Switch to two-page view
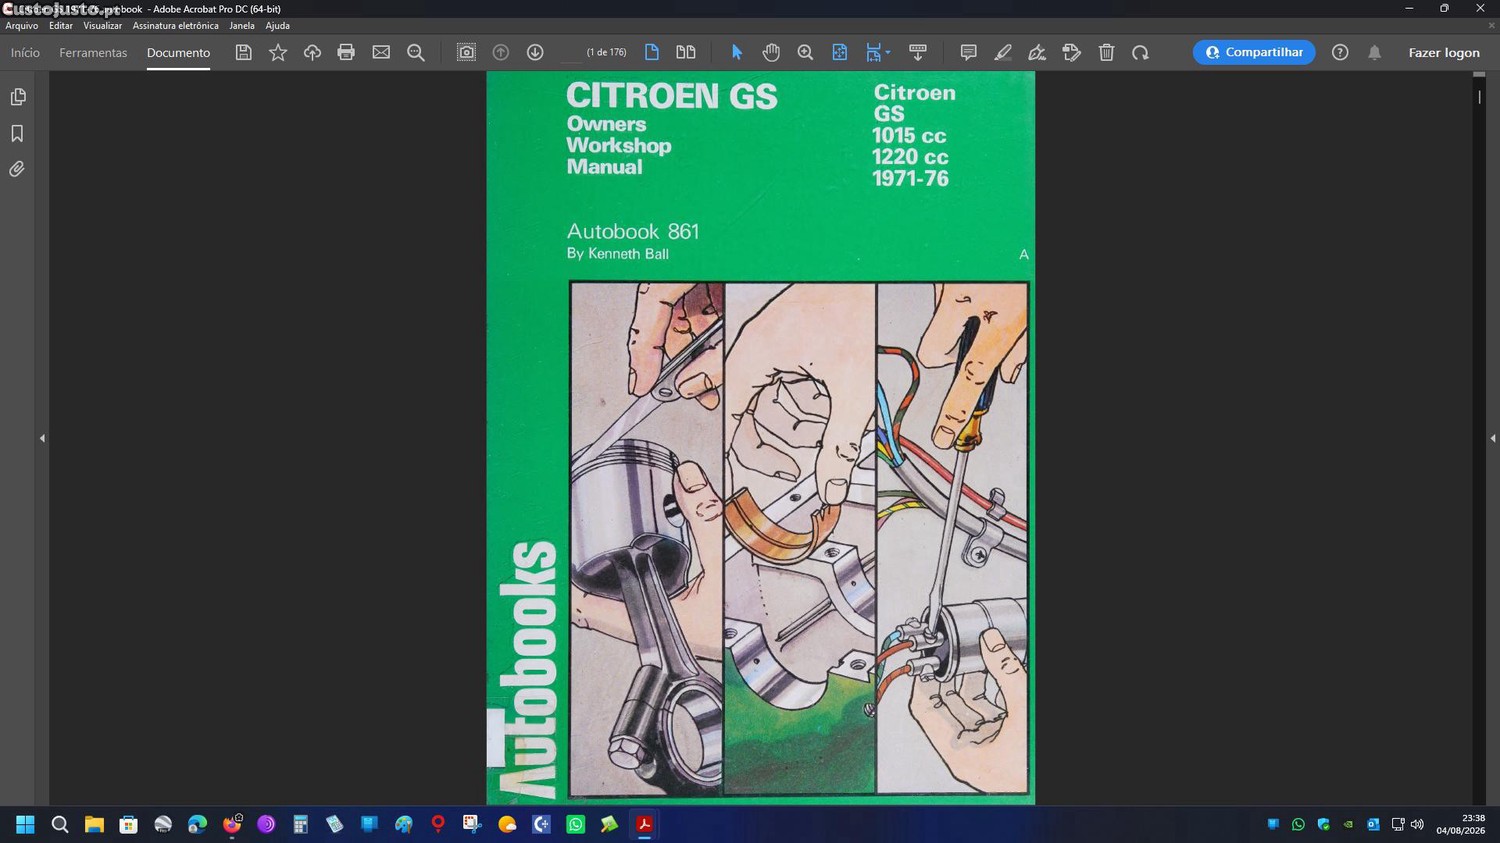This screenshot has height=843, width=1500. (686, 52)
